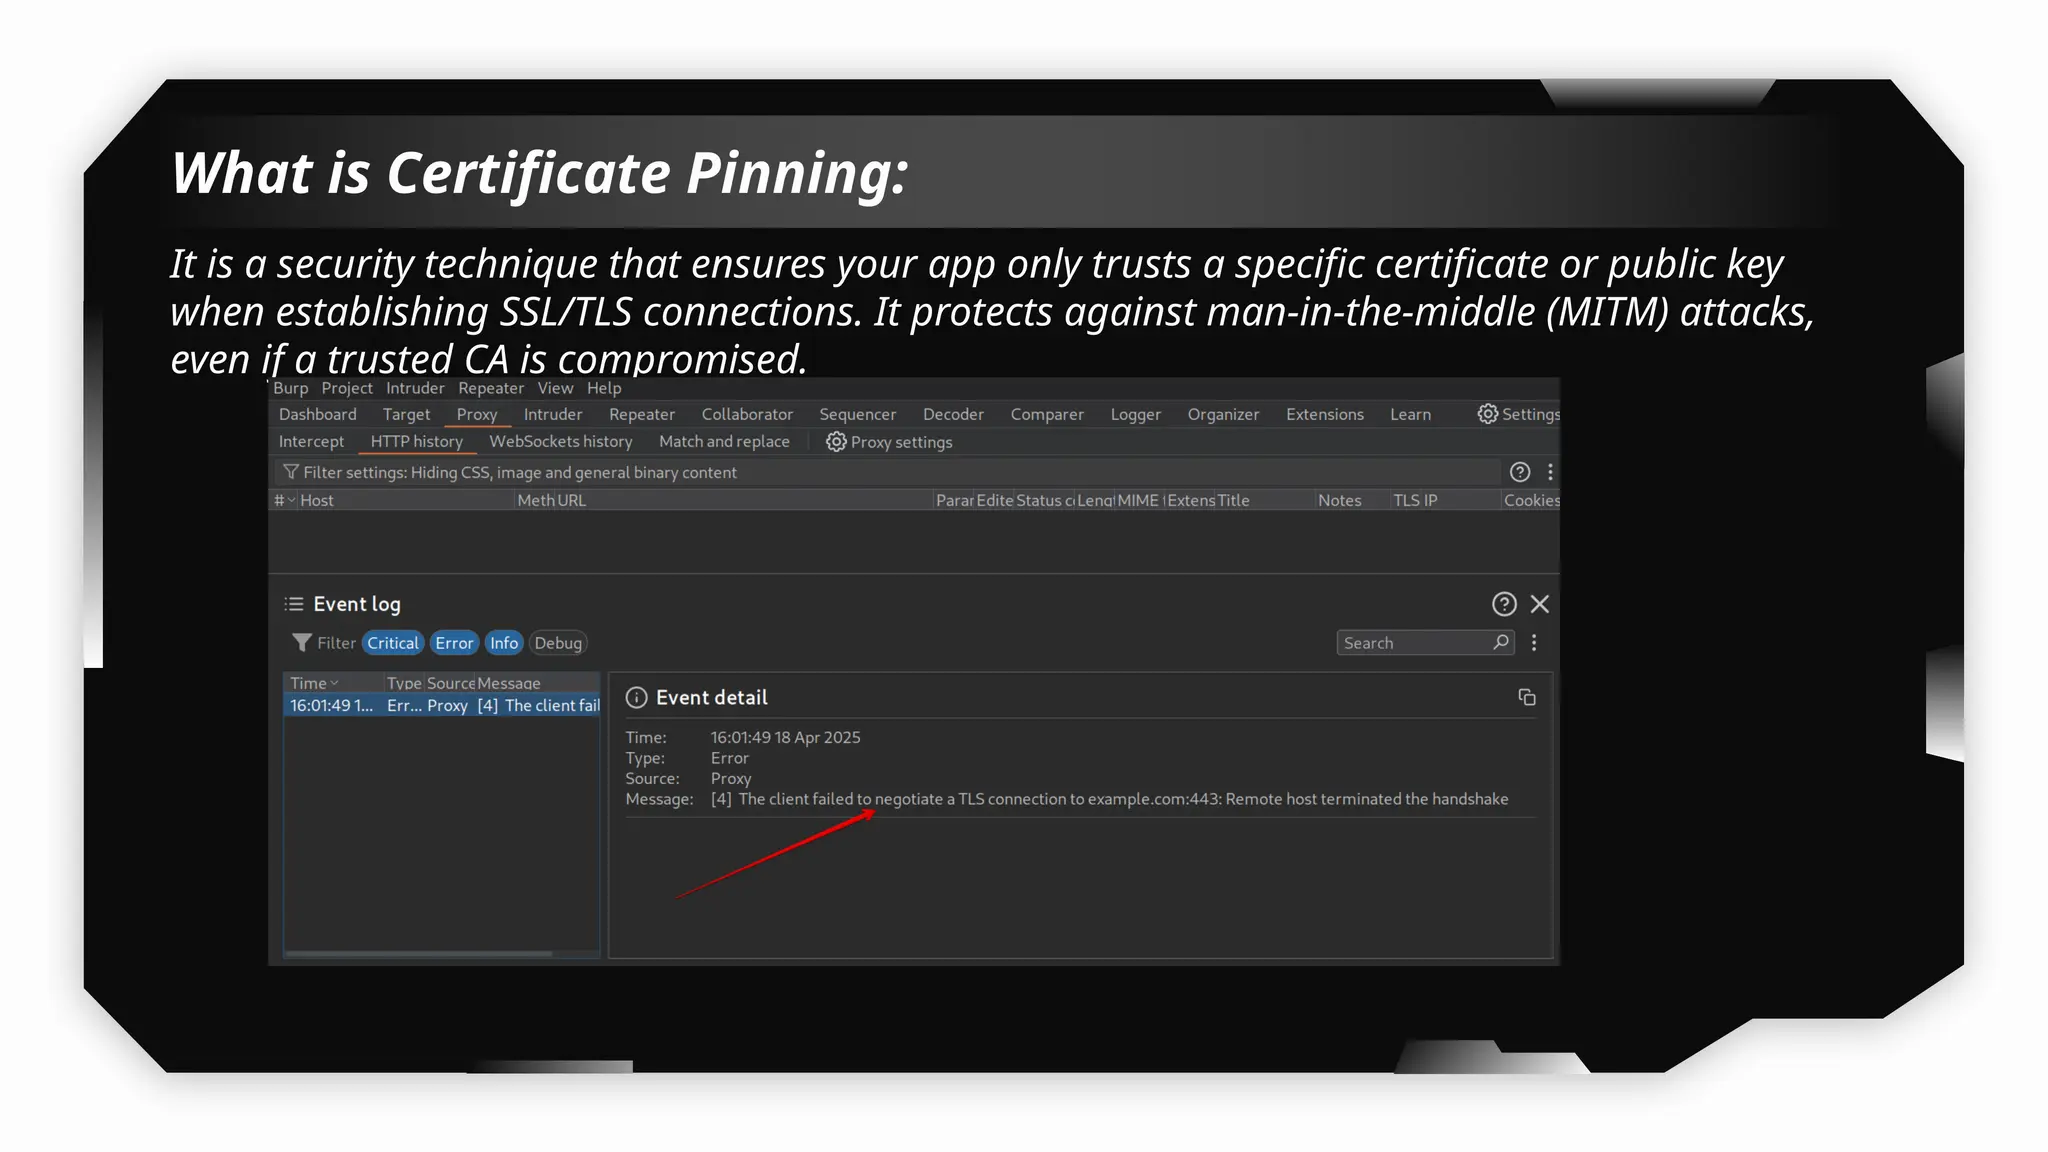Click the Filter settings bar text
This screenshot has height=1152, width=2048.
tap(520, 472)
